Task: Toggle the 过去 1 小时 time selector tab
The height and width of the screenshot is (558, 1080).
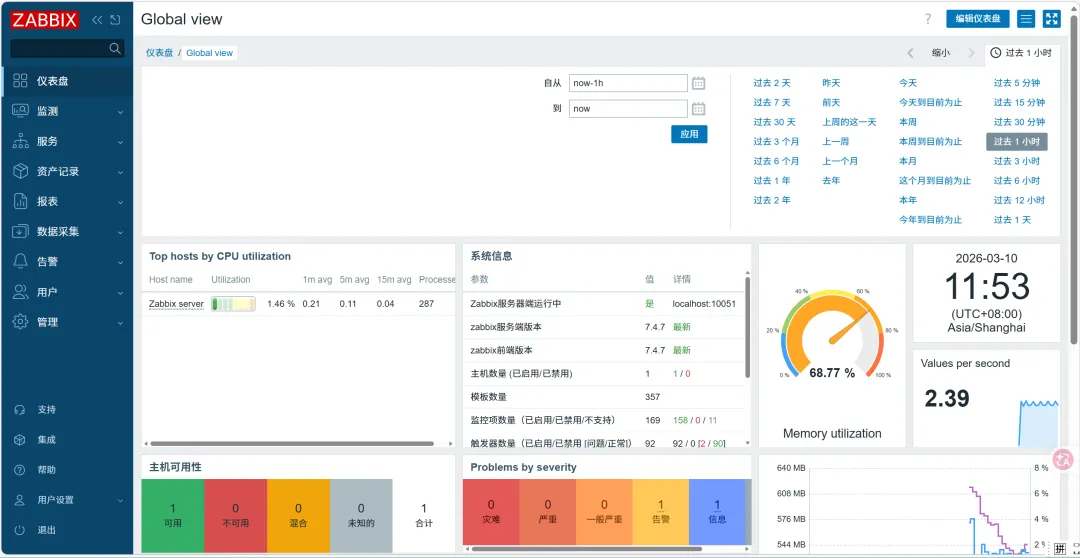Action: coord(1022,53)
